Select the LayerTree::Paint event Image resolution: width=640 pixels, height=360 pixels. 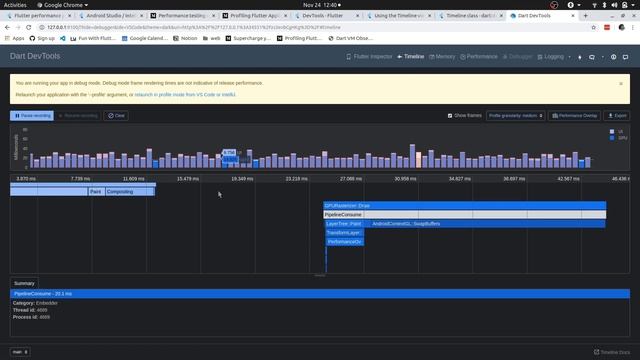tap(345, 224)
